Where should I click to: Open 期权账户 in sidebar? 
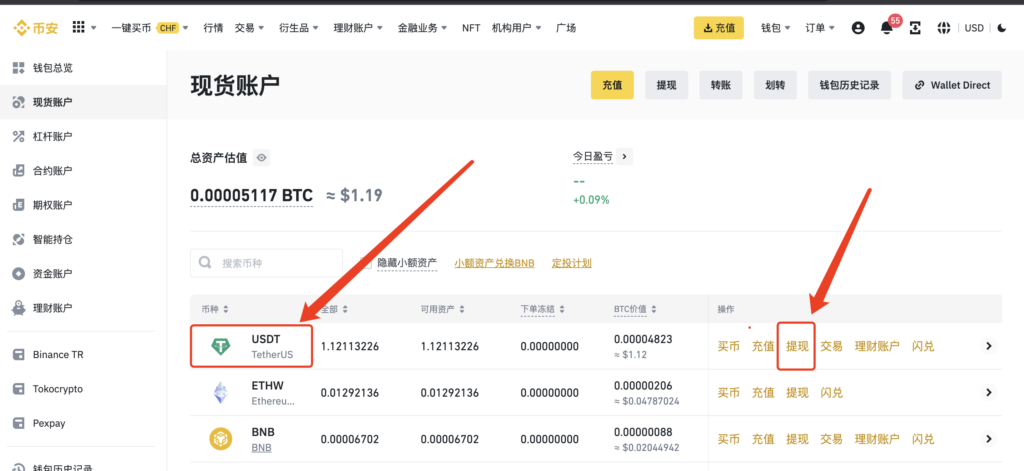(83, 205)
